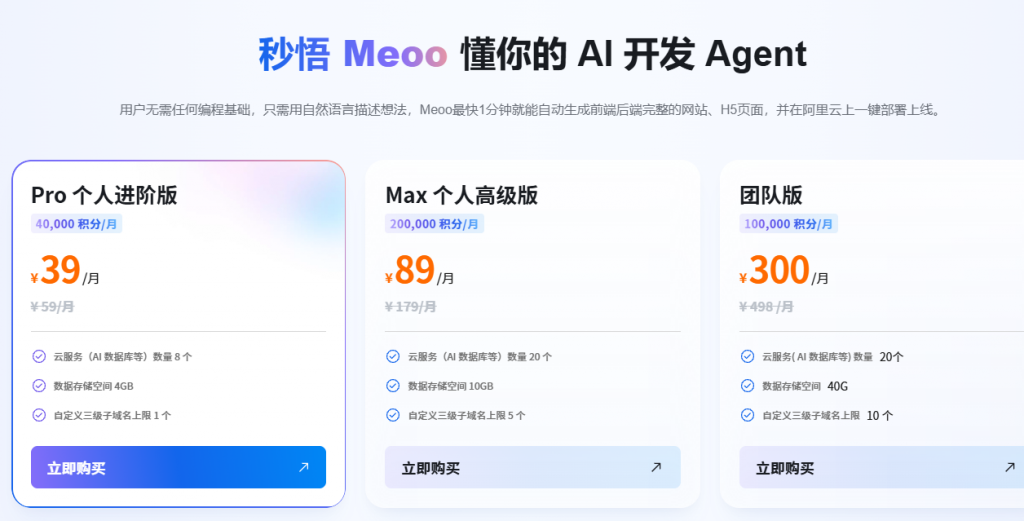Select the Max 个人高级版 card title
This screenshot has width=1024, height=521.
462,195
